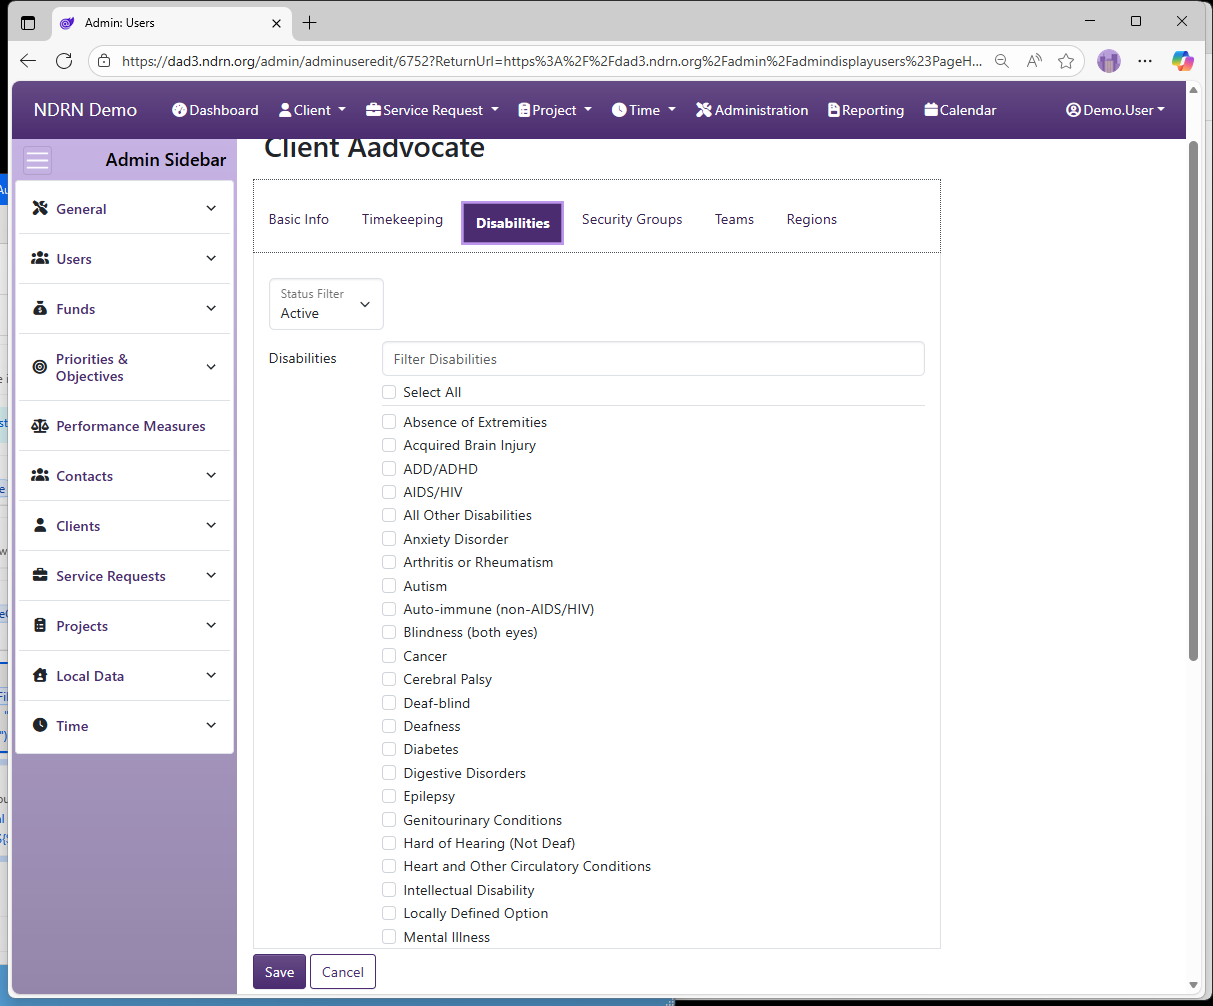1213x1006 pixels.
Task: Open the Calendar link in navbar
Action: 960,110
